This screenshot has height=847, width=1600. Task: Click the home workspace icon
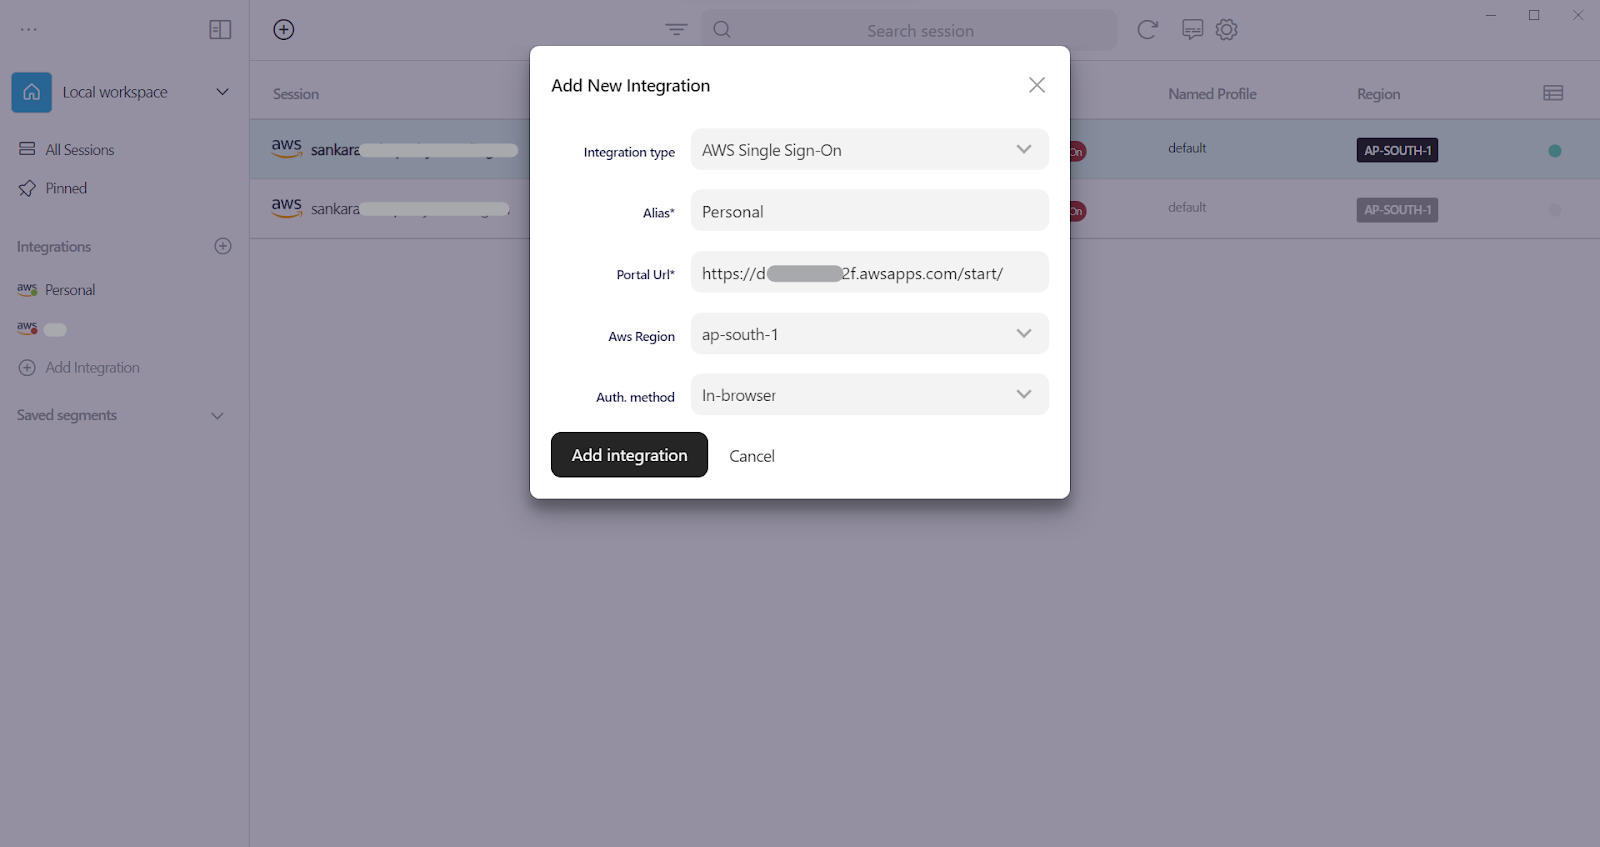(32, 92)
